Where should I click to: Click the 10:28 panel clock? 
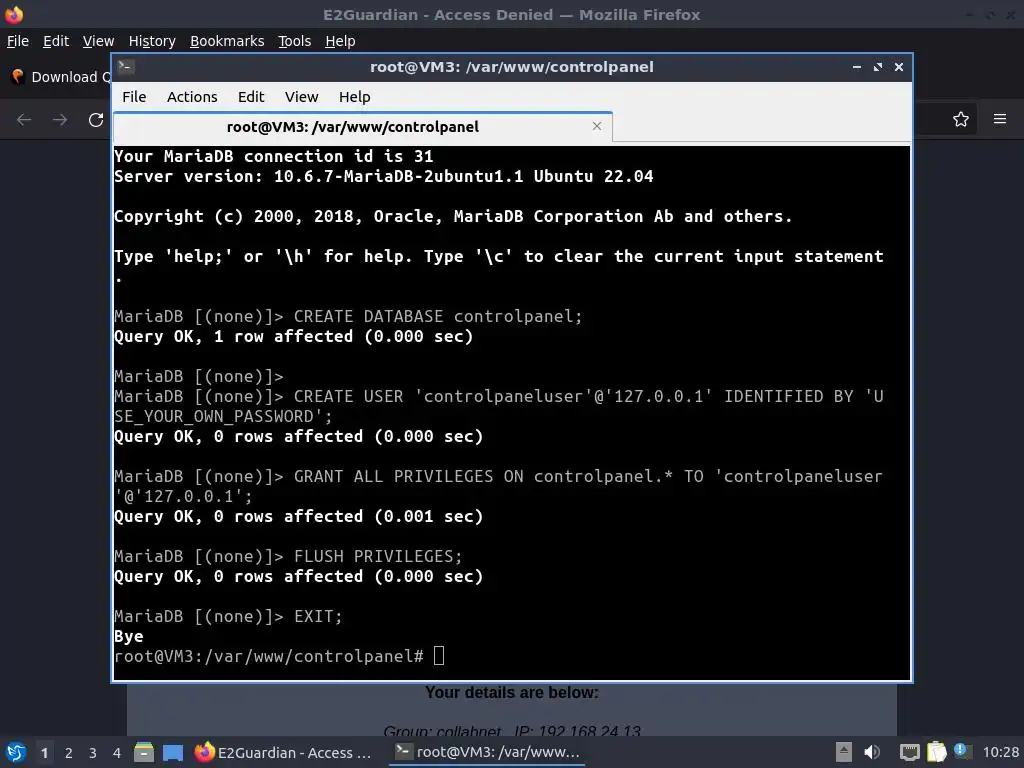coord(1000,752)
